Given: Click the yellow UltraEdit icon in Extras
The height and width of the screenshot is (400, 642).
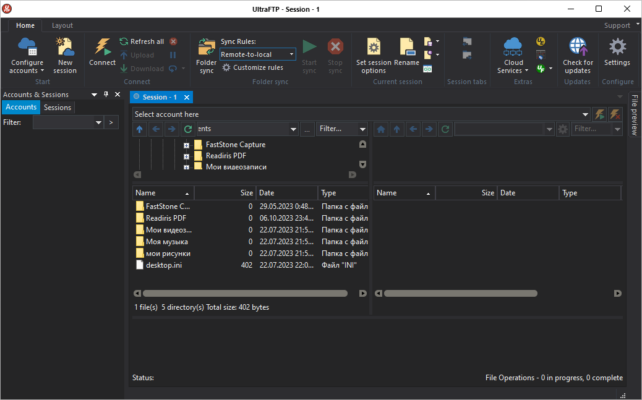Looking at the screenshot, I should point(540,41).
